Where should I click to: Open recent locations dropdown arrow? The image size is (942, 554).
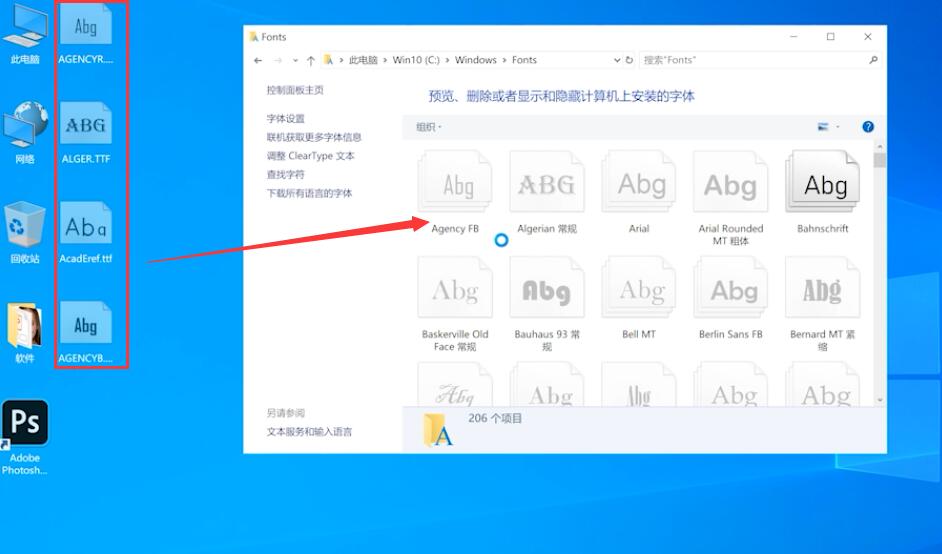click(295, 60)
